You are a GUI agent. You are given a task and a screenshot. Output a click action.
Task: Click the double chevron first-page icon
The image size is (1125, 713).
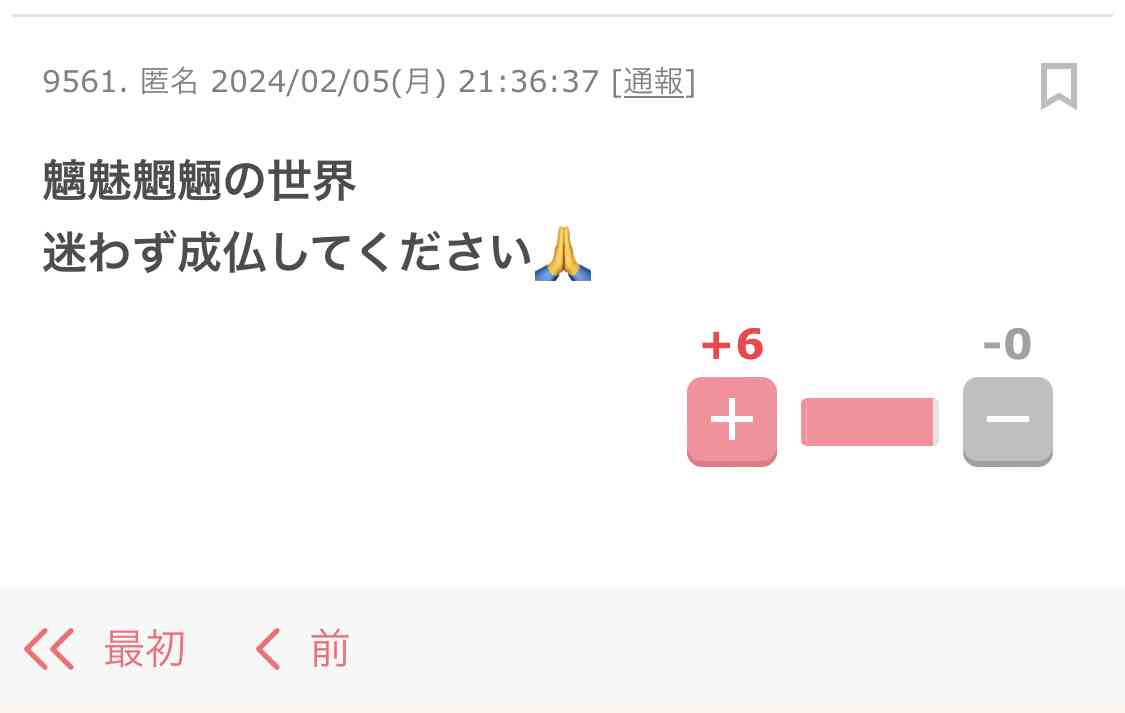(x=50, y=649)
